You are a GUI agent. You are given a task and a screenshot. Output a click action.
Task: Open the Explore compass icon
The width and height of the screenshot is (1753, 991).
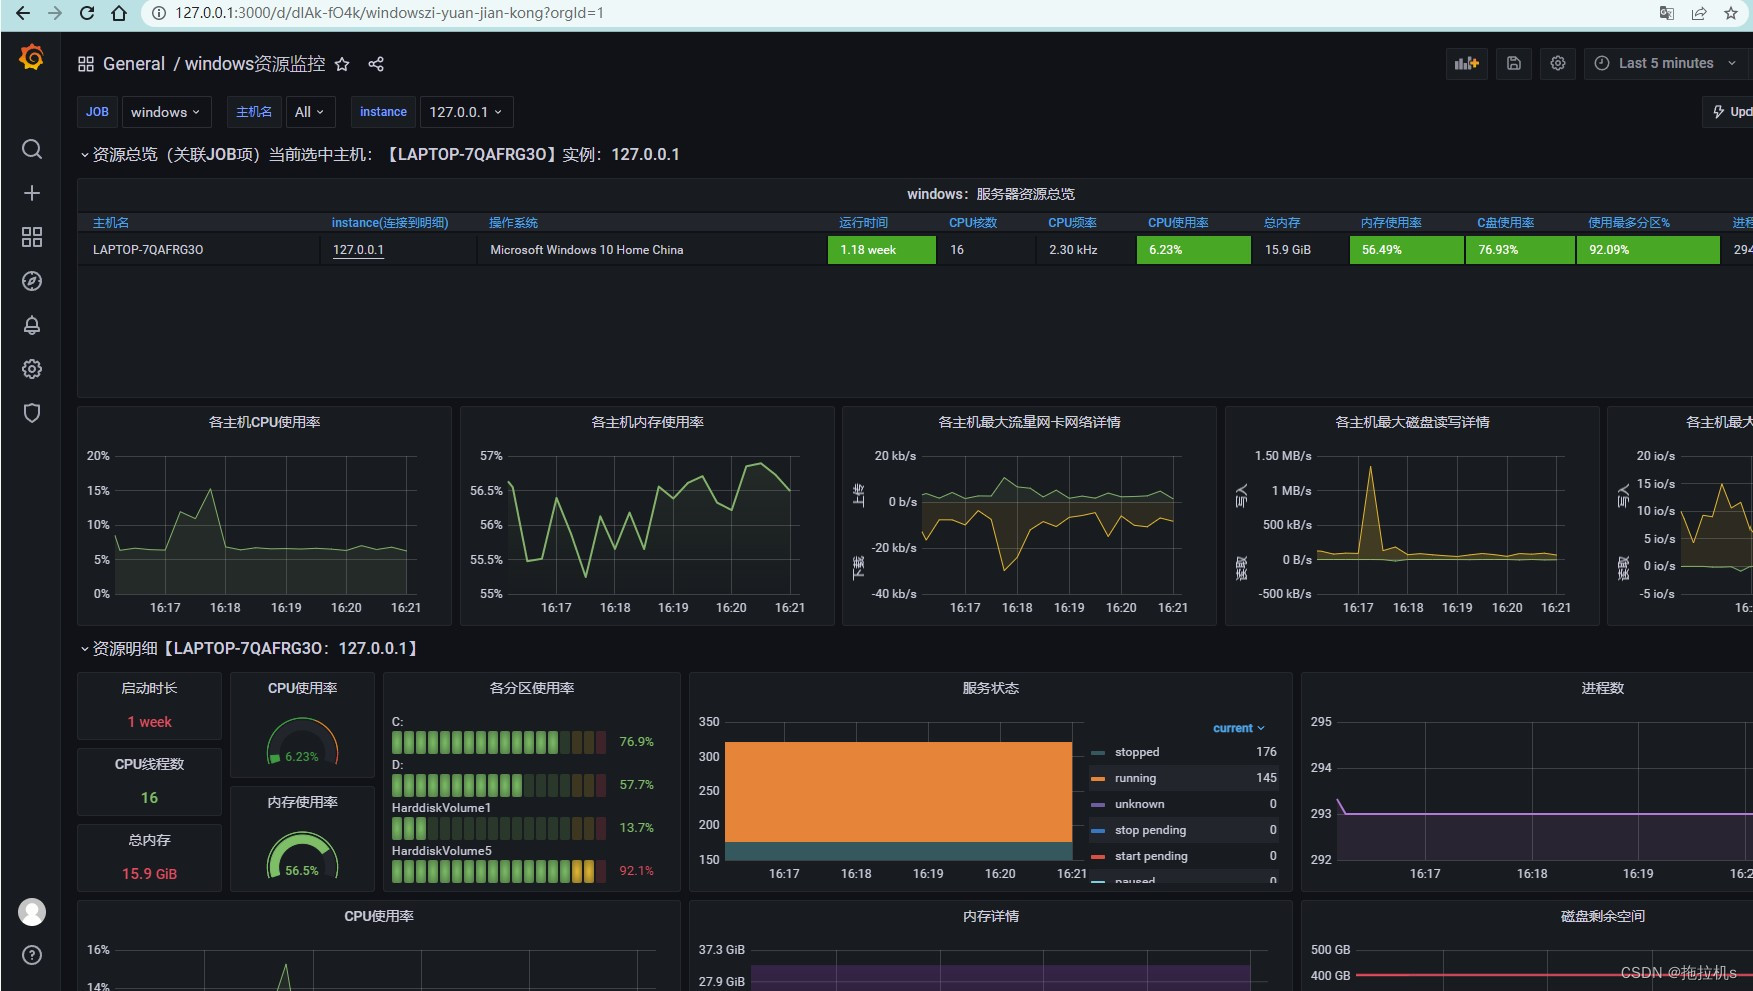pyautogui.click(x=32, y=281)
